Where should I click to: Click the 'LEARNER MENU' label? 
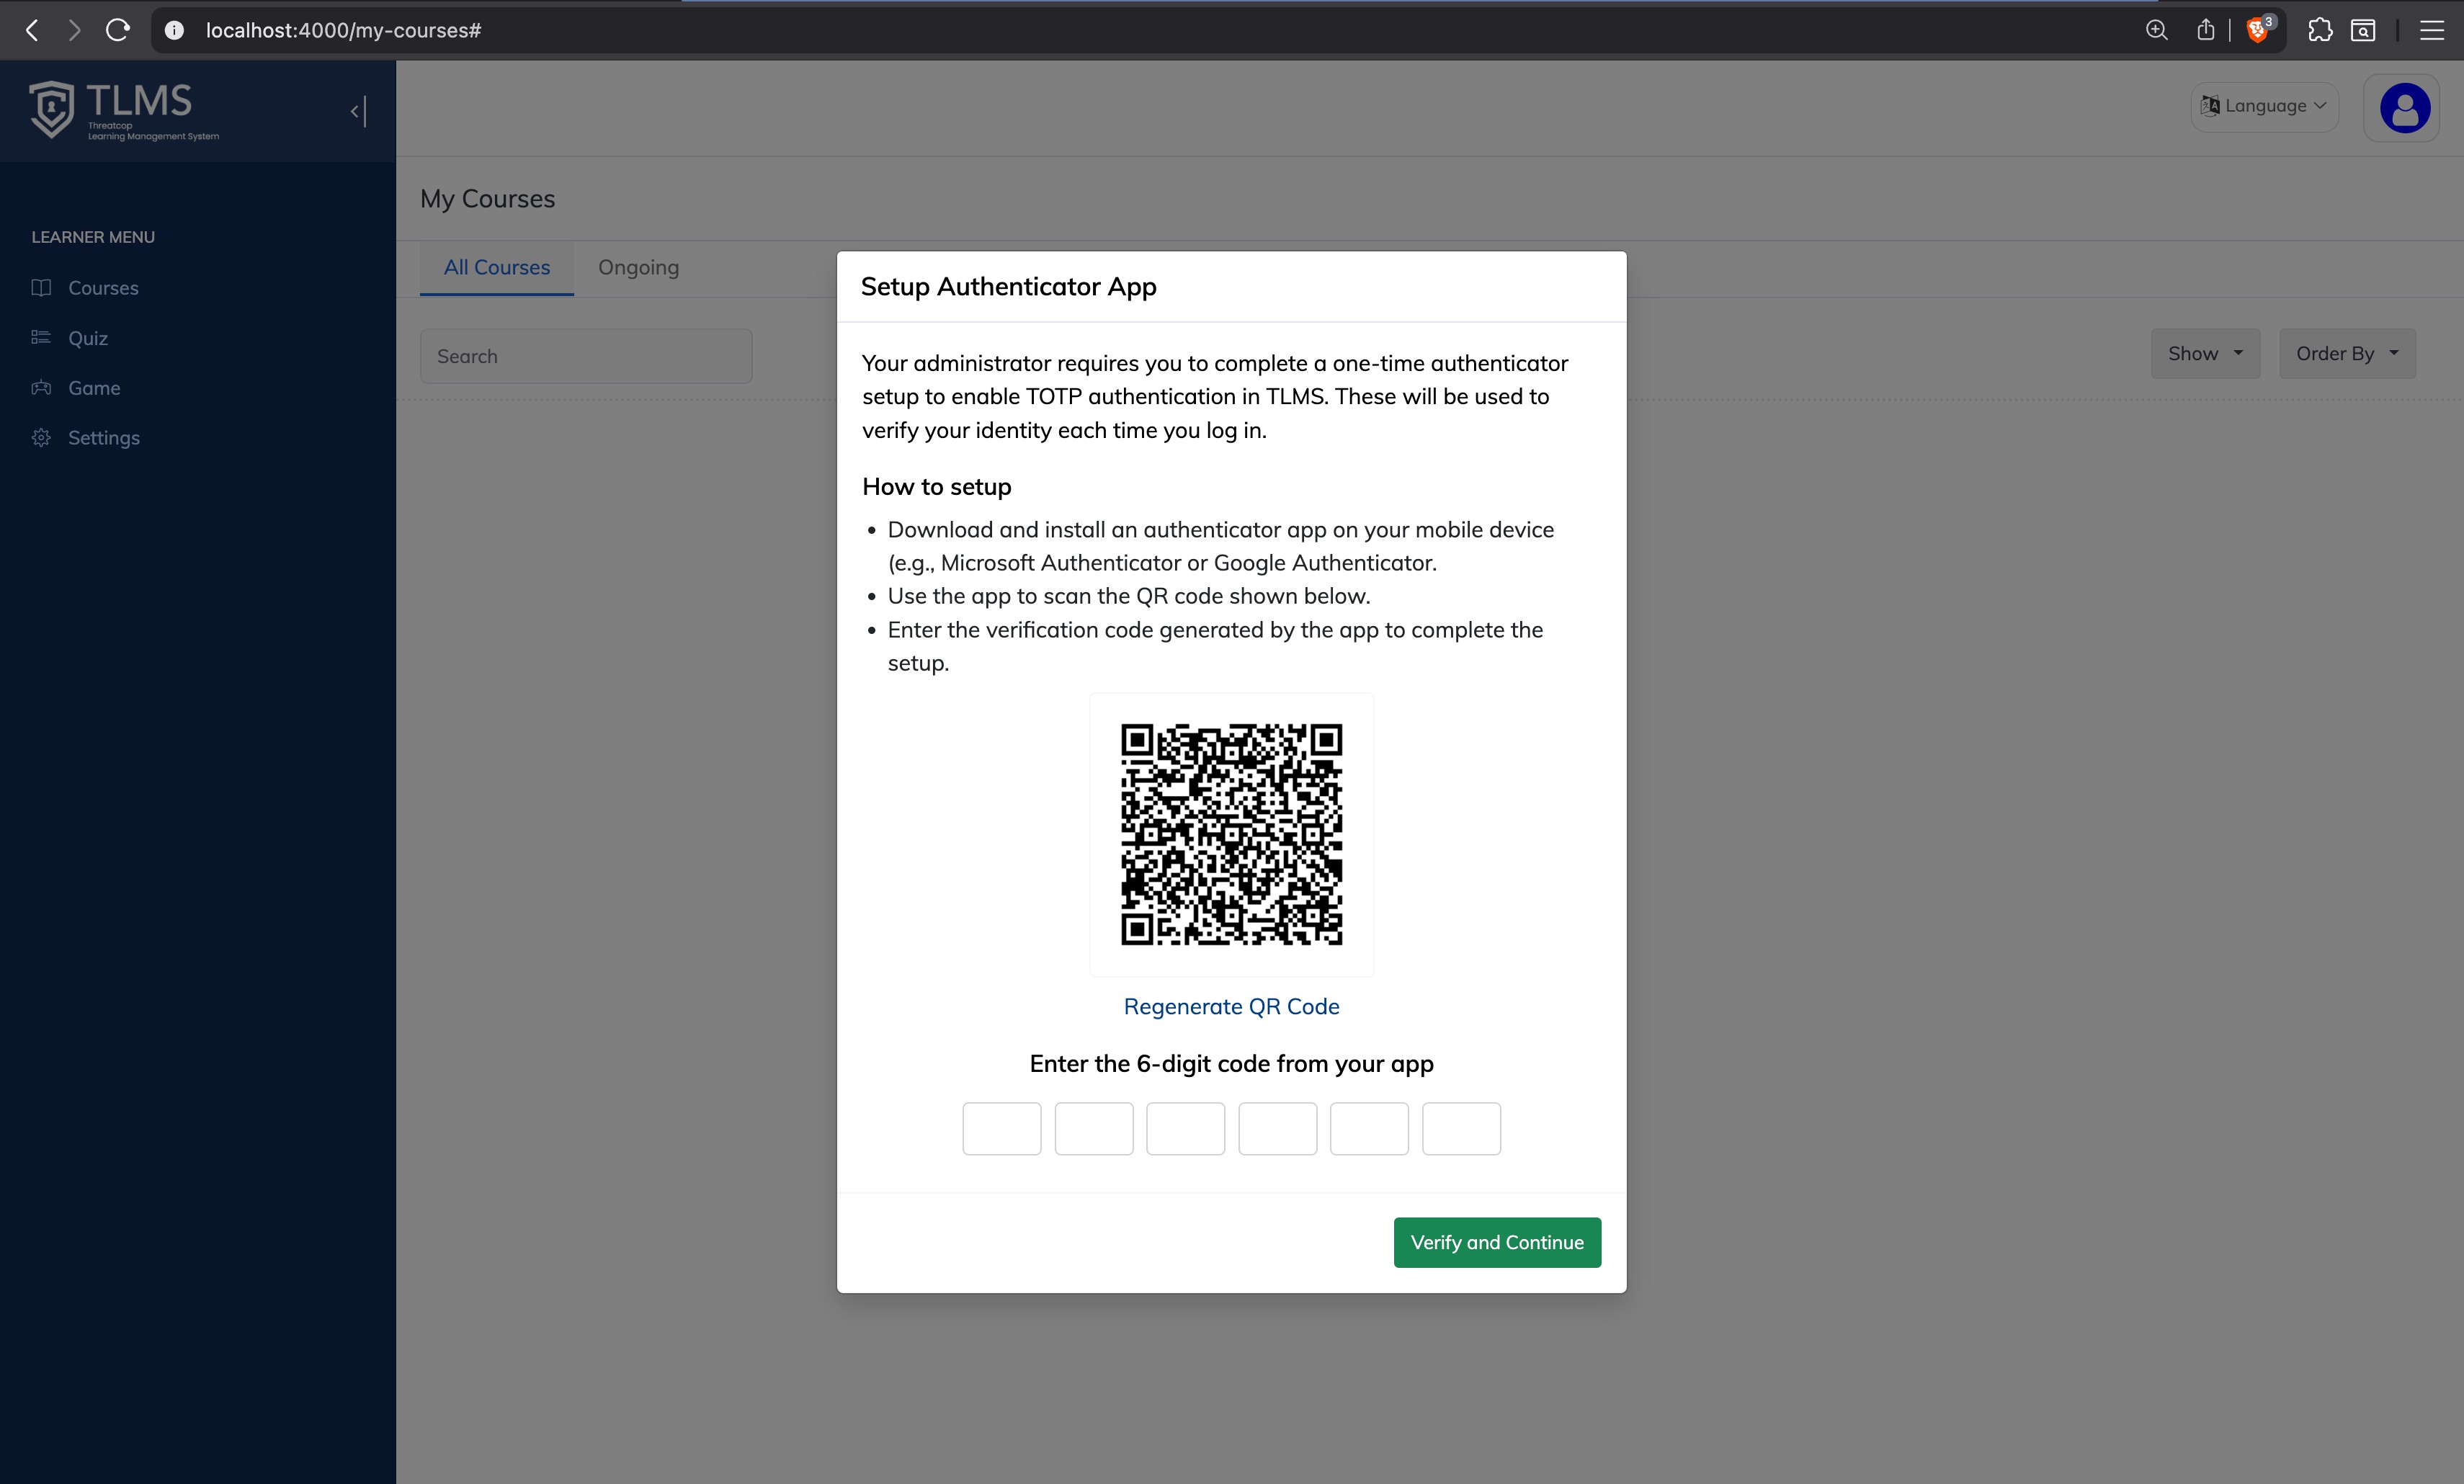93,237
